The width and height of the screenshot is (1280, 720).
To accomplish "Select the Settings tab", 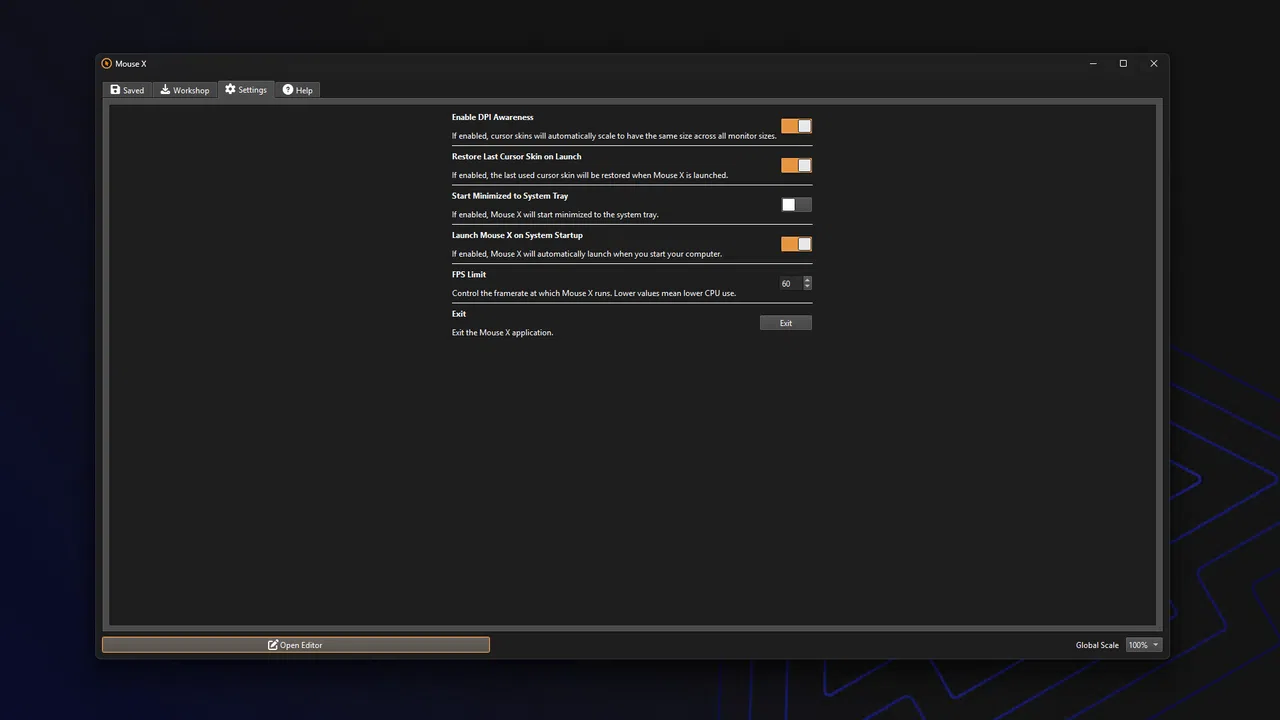I will (246, 89).
